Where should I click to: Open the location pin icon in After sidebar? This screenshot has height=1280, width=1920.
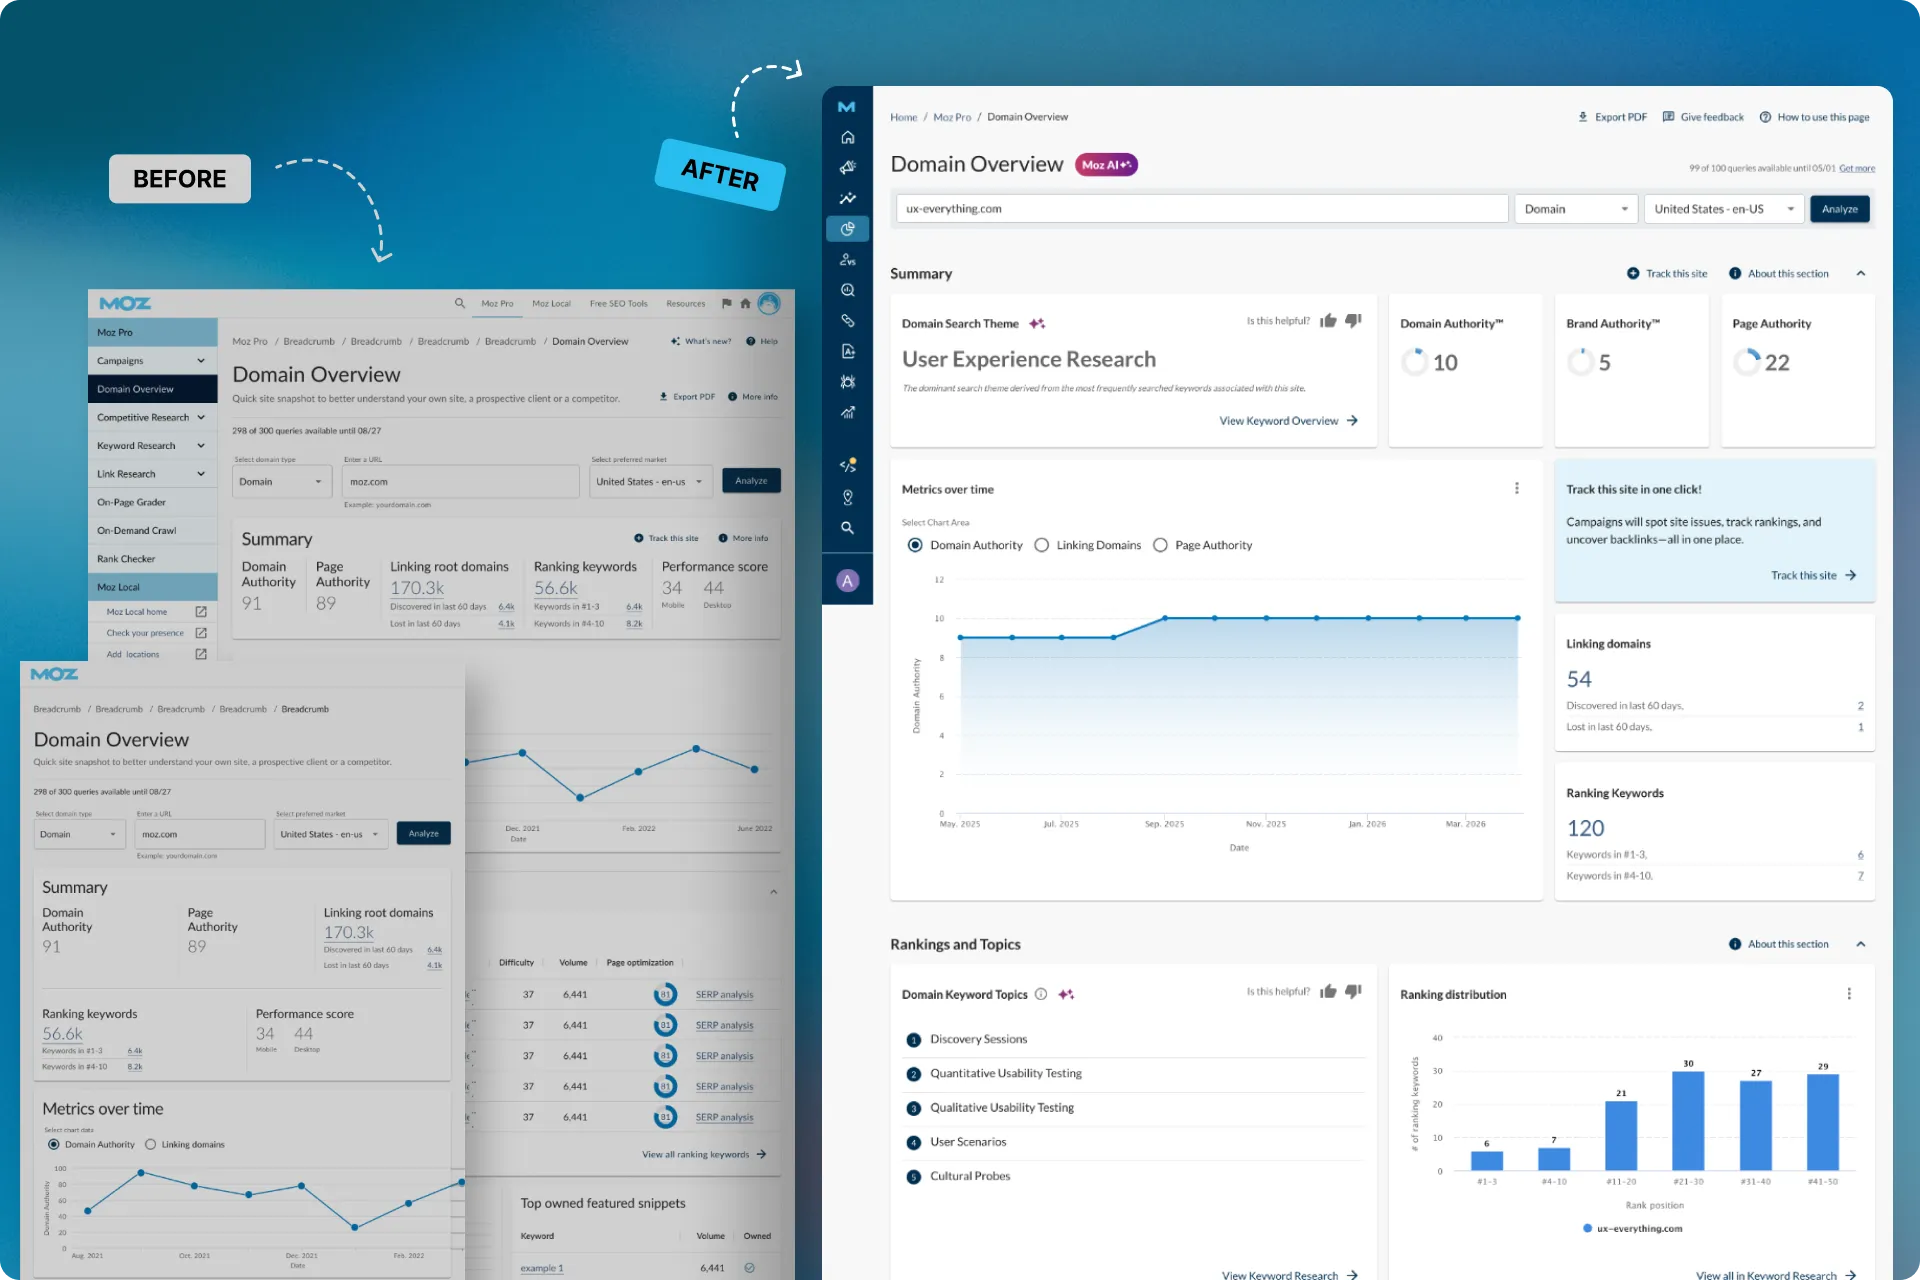tap(847, 497)
